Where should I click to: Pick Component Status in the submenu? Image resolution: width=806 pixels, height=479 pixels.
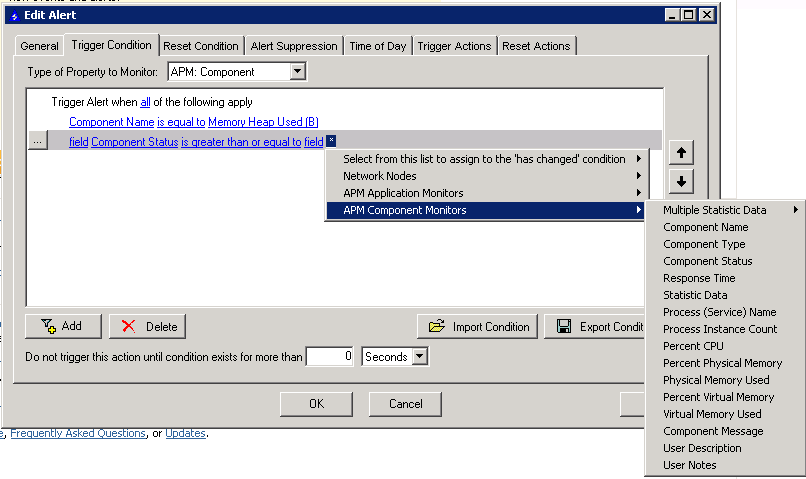pyautogui.click(x=725, y=261)
